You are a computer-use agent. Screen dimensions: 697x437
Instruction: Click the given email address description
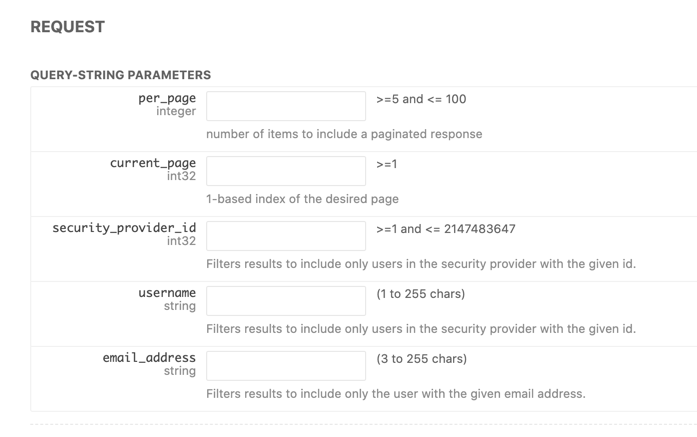396,394
